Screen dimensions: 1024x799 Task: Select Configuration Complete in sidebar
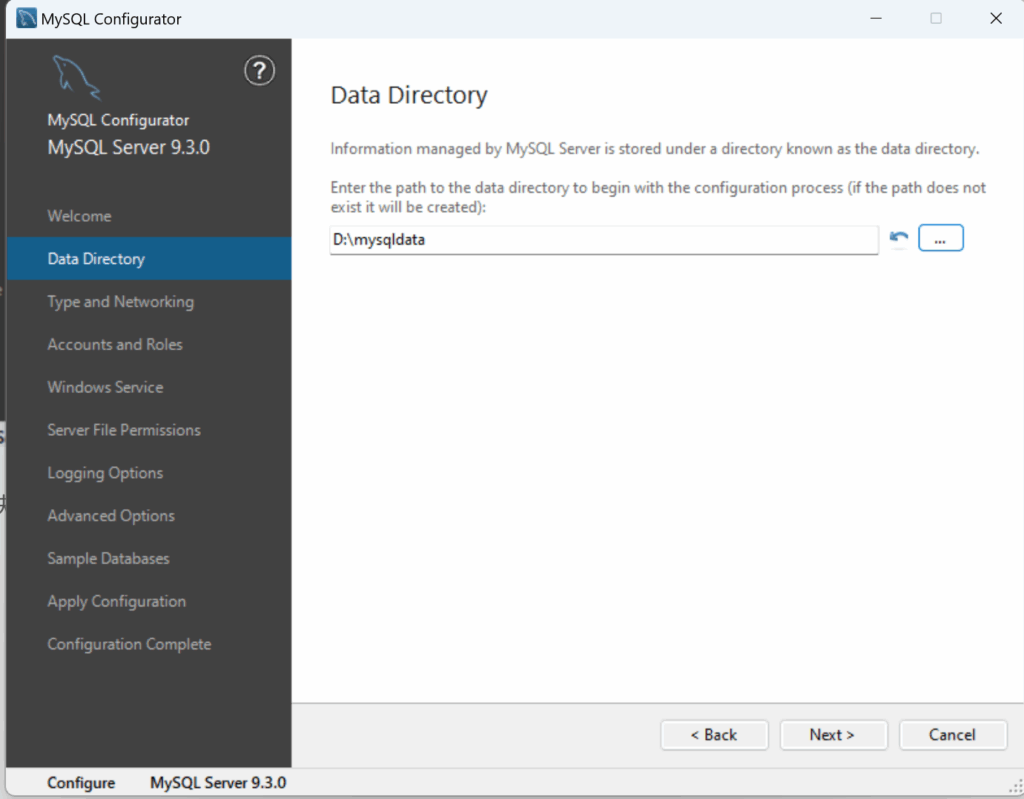tap(129, 645)
